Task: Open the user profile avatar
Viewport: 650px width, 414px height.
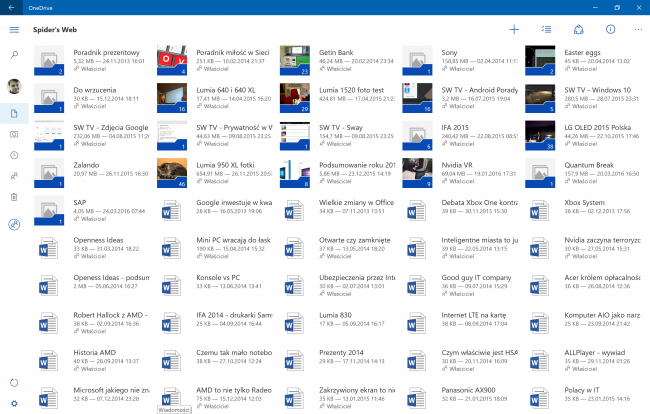Action: pos(14,86)
